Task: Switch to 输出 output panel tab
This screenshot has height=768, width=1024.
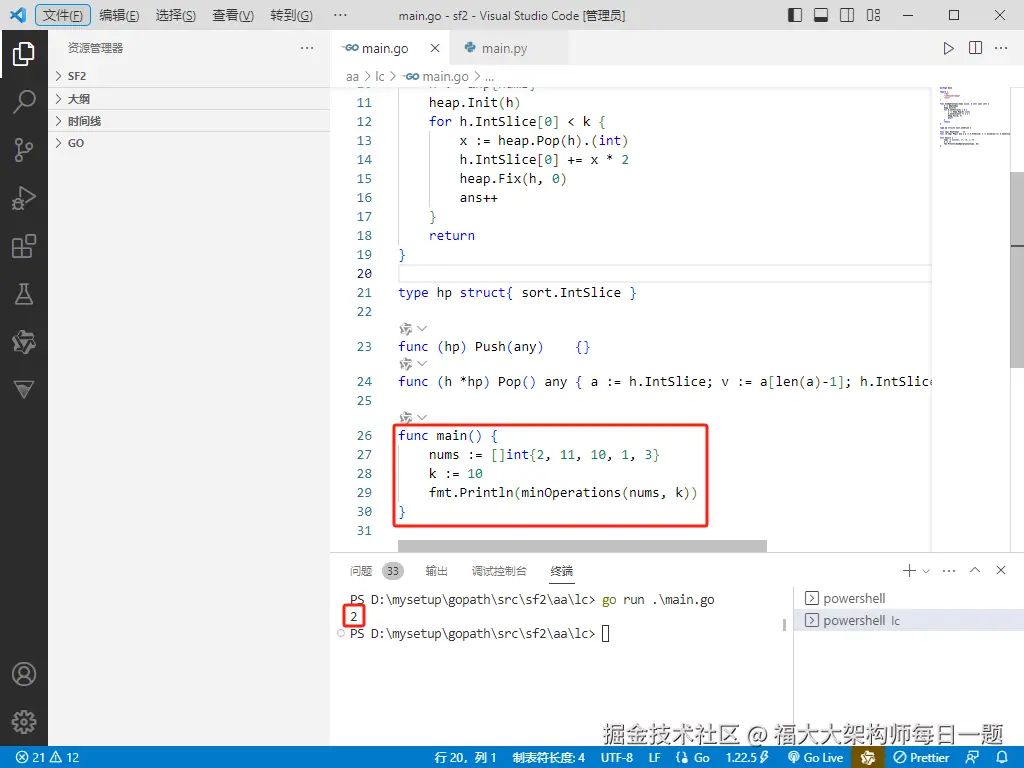Action: pyautogui.click(x=436, y=571)
